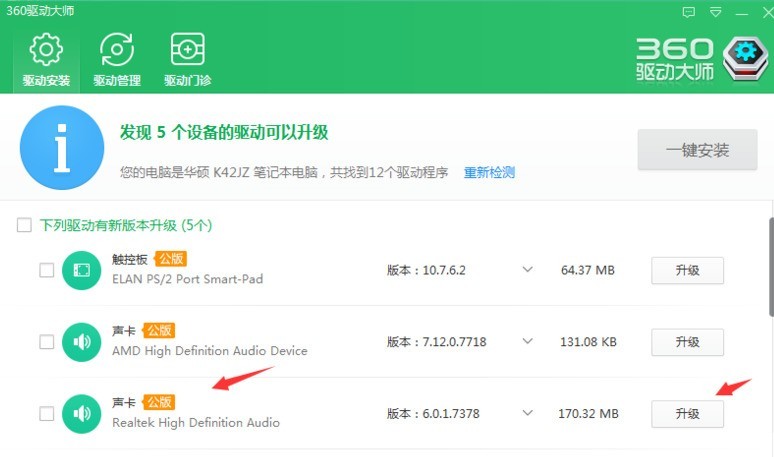Click 公版 badge on Realtek audio row

(159, 402)
